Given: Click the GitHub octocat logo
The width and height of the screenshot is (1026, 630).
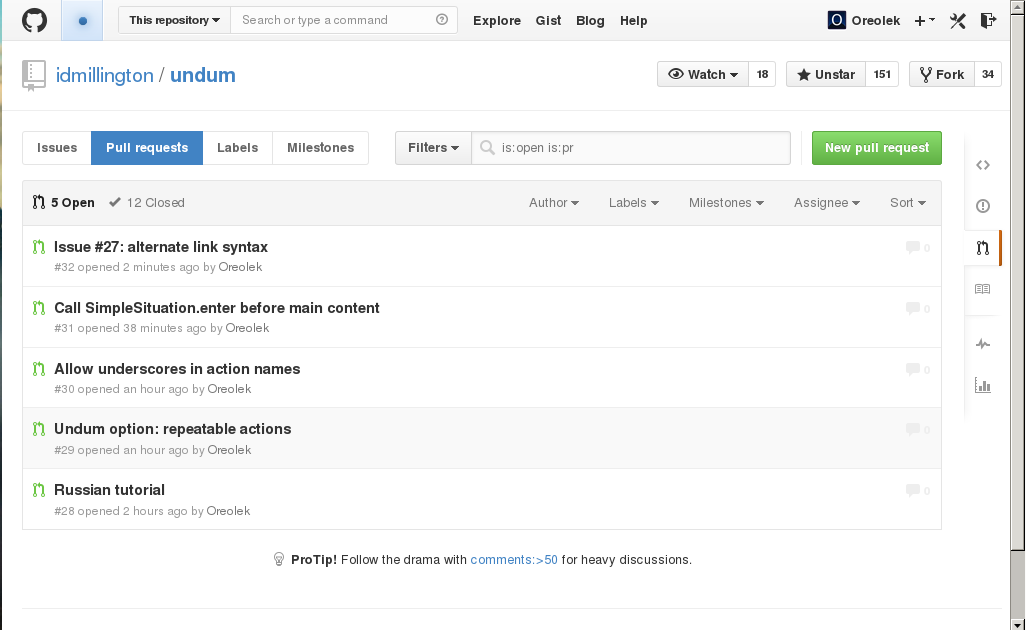Looking at the screenshot, I should [34, 20].
